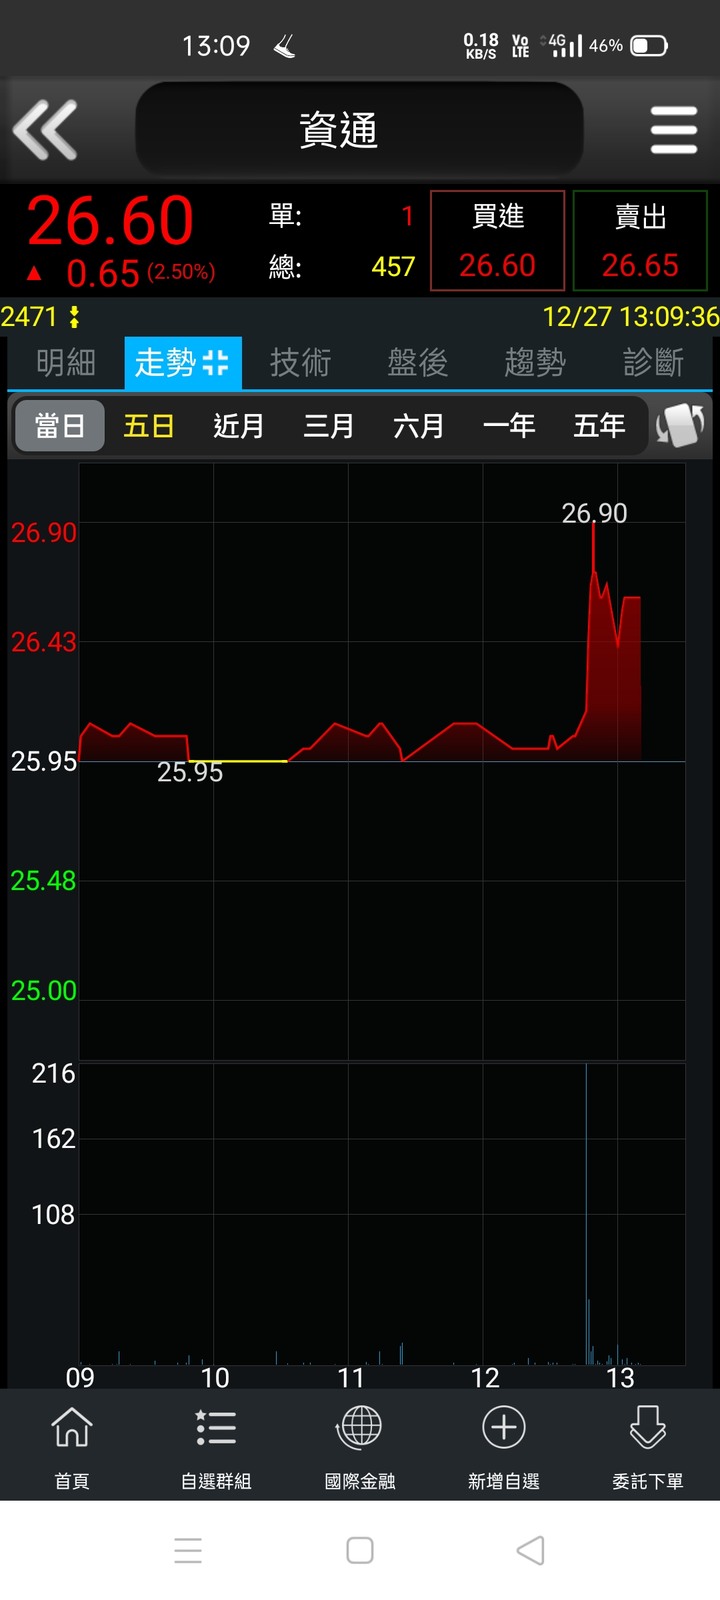Tap the 13:09 clock in status bar

216,46
